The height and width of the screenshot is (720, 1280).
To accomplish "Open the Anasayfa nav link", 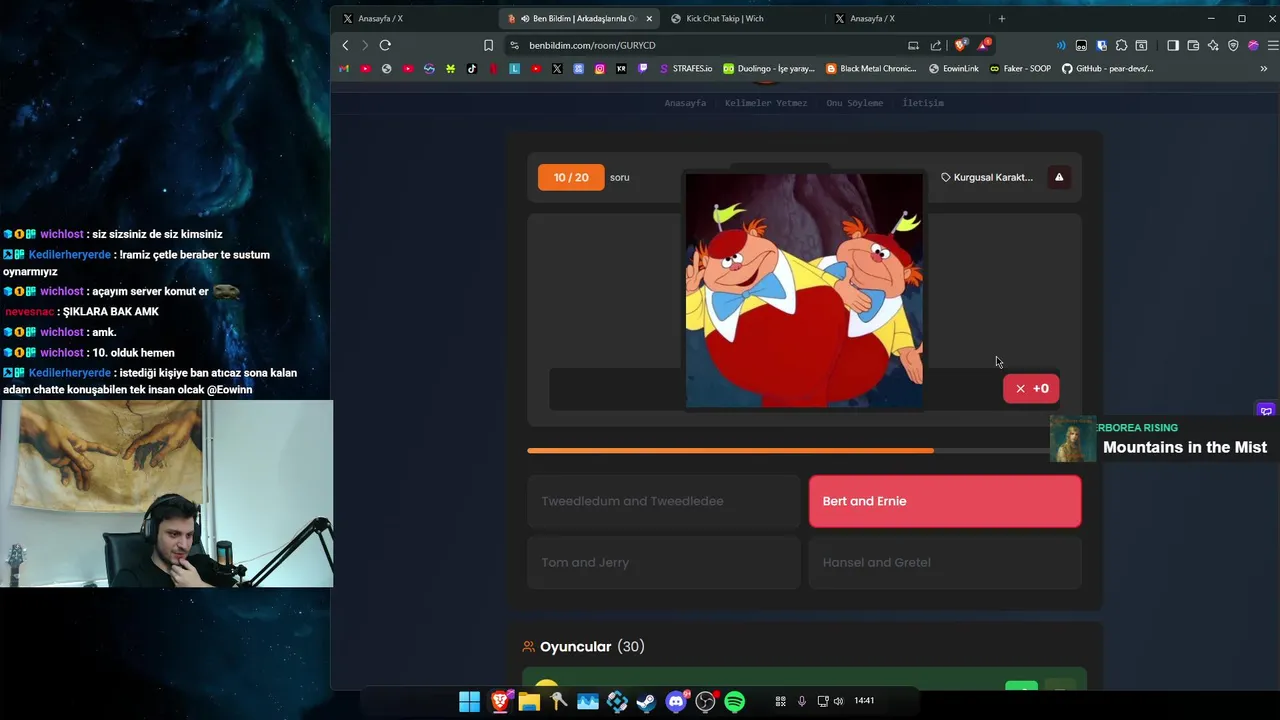I will click(x=685, y=103).
